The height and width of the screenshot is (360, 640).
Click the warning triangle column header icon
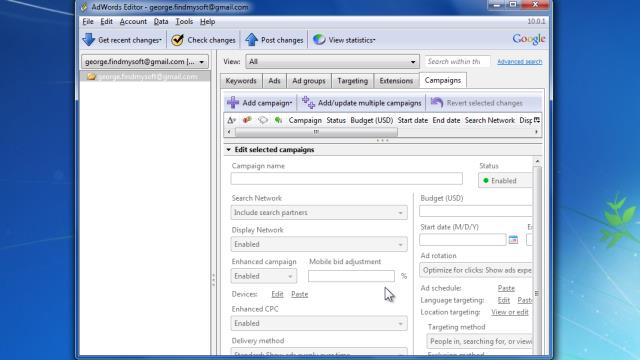pos(231,120)
